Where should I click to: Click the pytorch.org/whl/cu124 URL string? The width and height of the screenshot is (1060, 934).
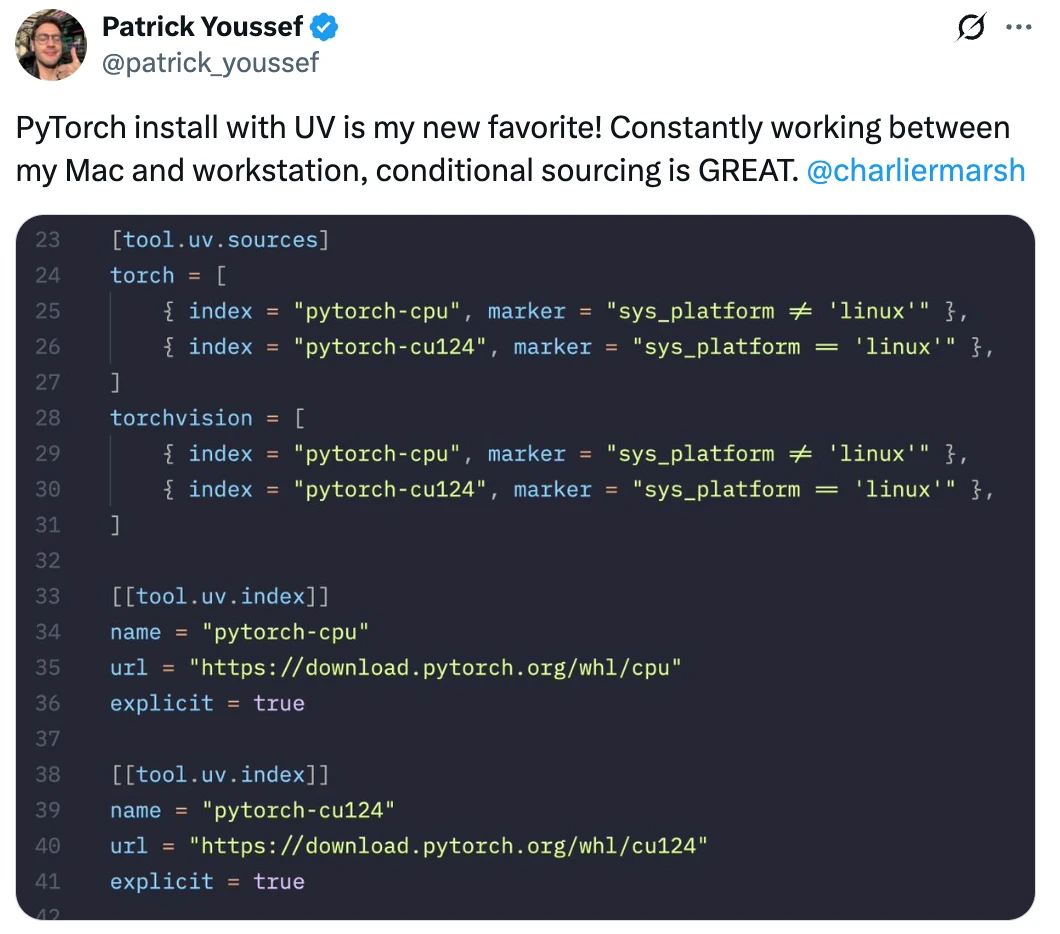pos(448,846)
